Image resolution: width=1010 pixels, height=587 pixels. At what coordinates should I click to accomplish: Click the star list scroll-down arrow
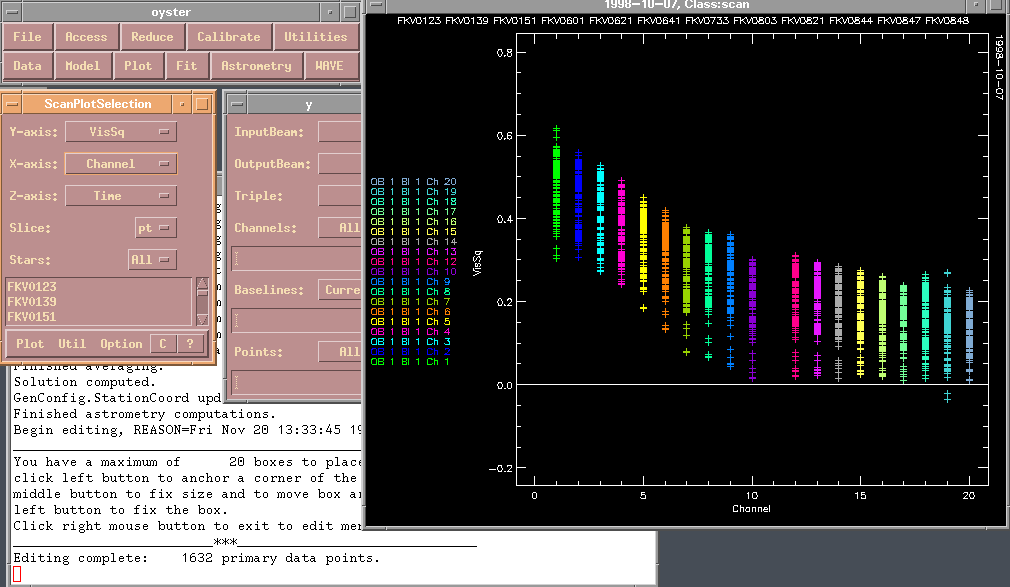point(203,319)
